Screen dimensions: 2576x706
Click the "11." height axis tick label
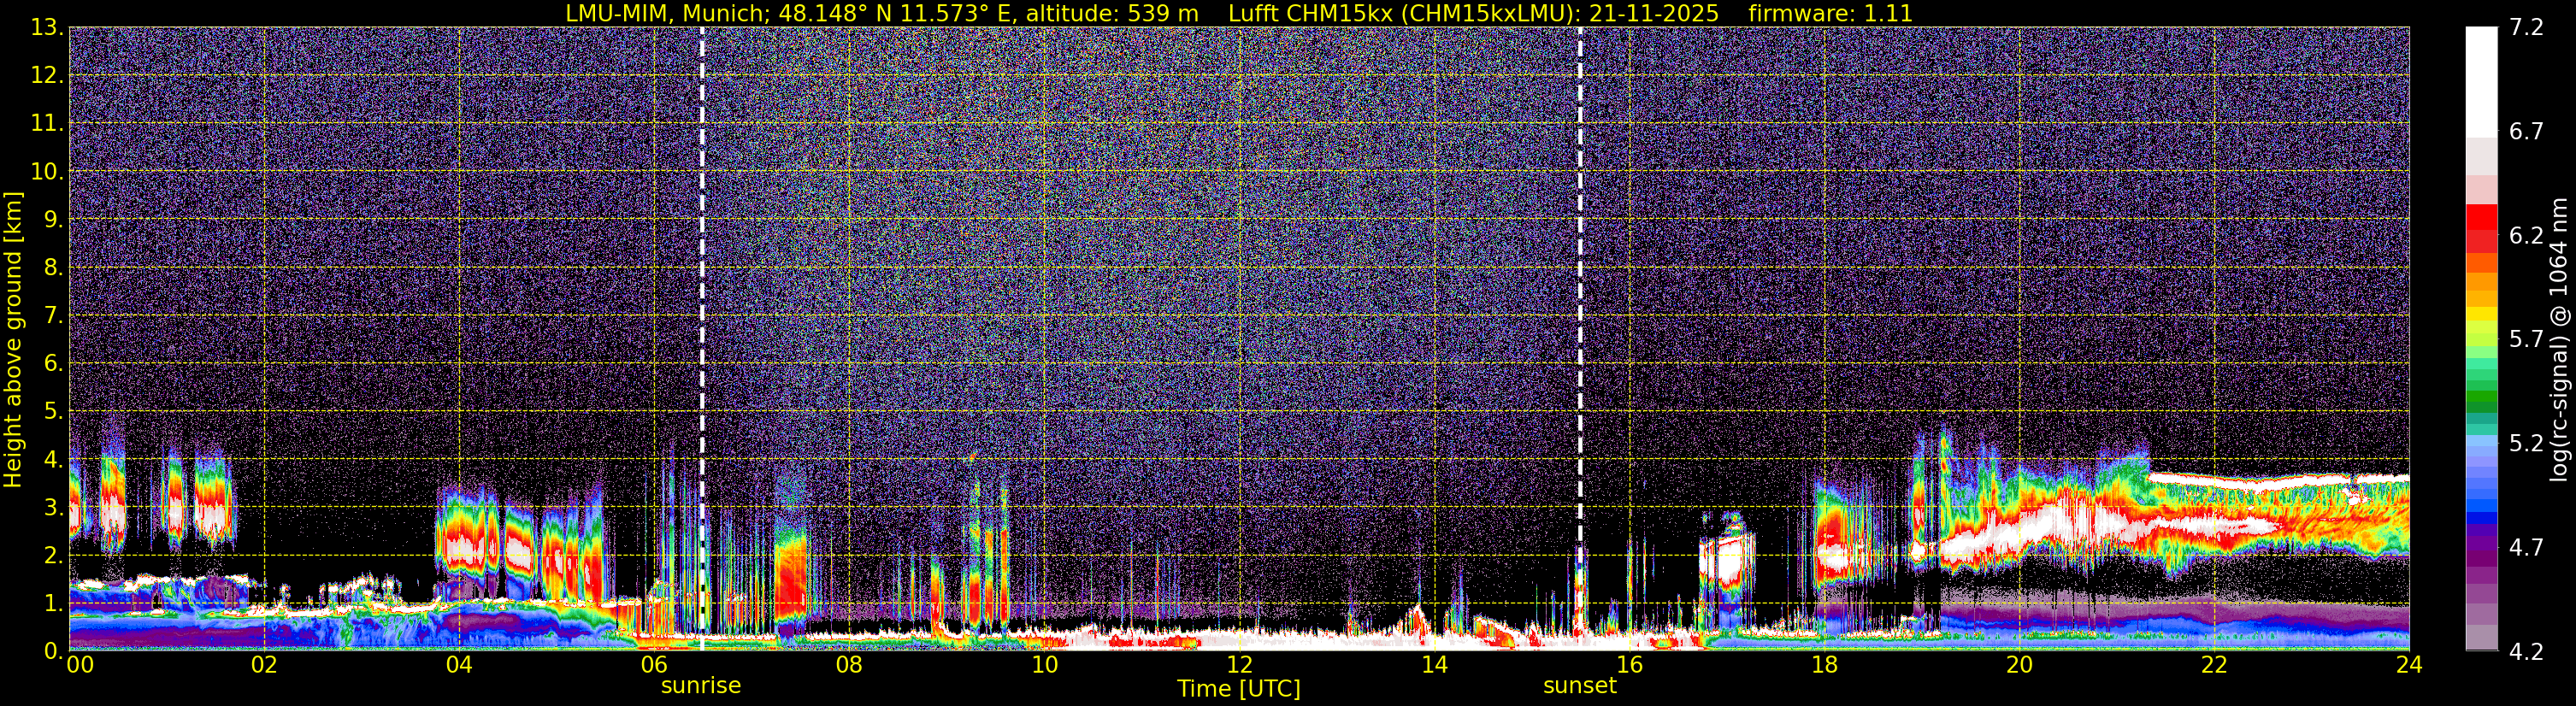click(x=48, y=123)
